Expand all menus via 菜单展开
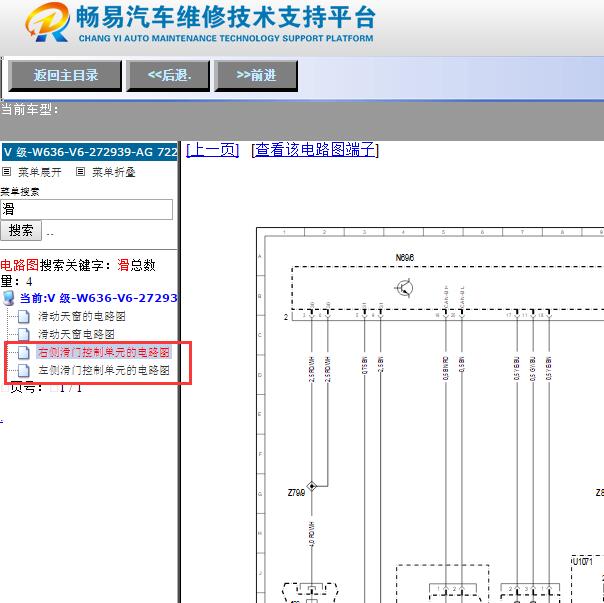Image resolution: width=604 pixels, height=603 pixels. [x=40, y=172]
